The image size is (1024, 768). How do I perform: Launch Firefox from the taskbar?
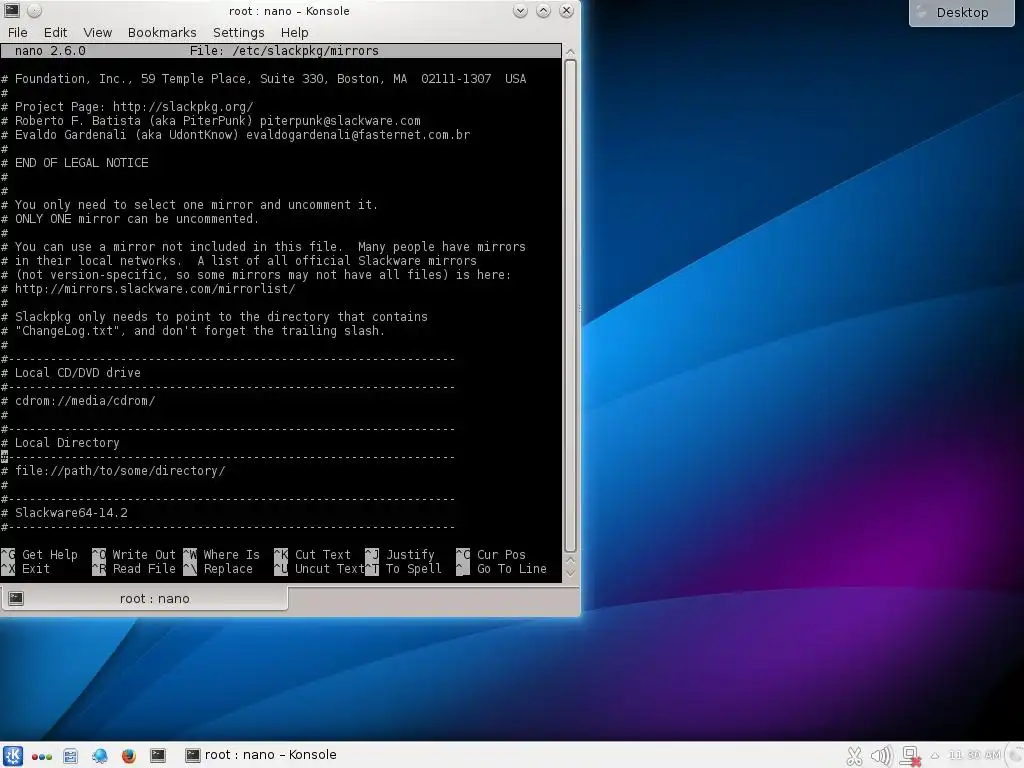[129, 756]
